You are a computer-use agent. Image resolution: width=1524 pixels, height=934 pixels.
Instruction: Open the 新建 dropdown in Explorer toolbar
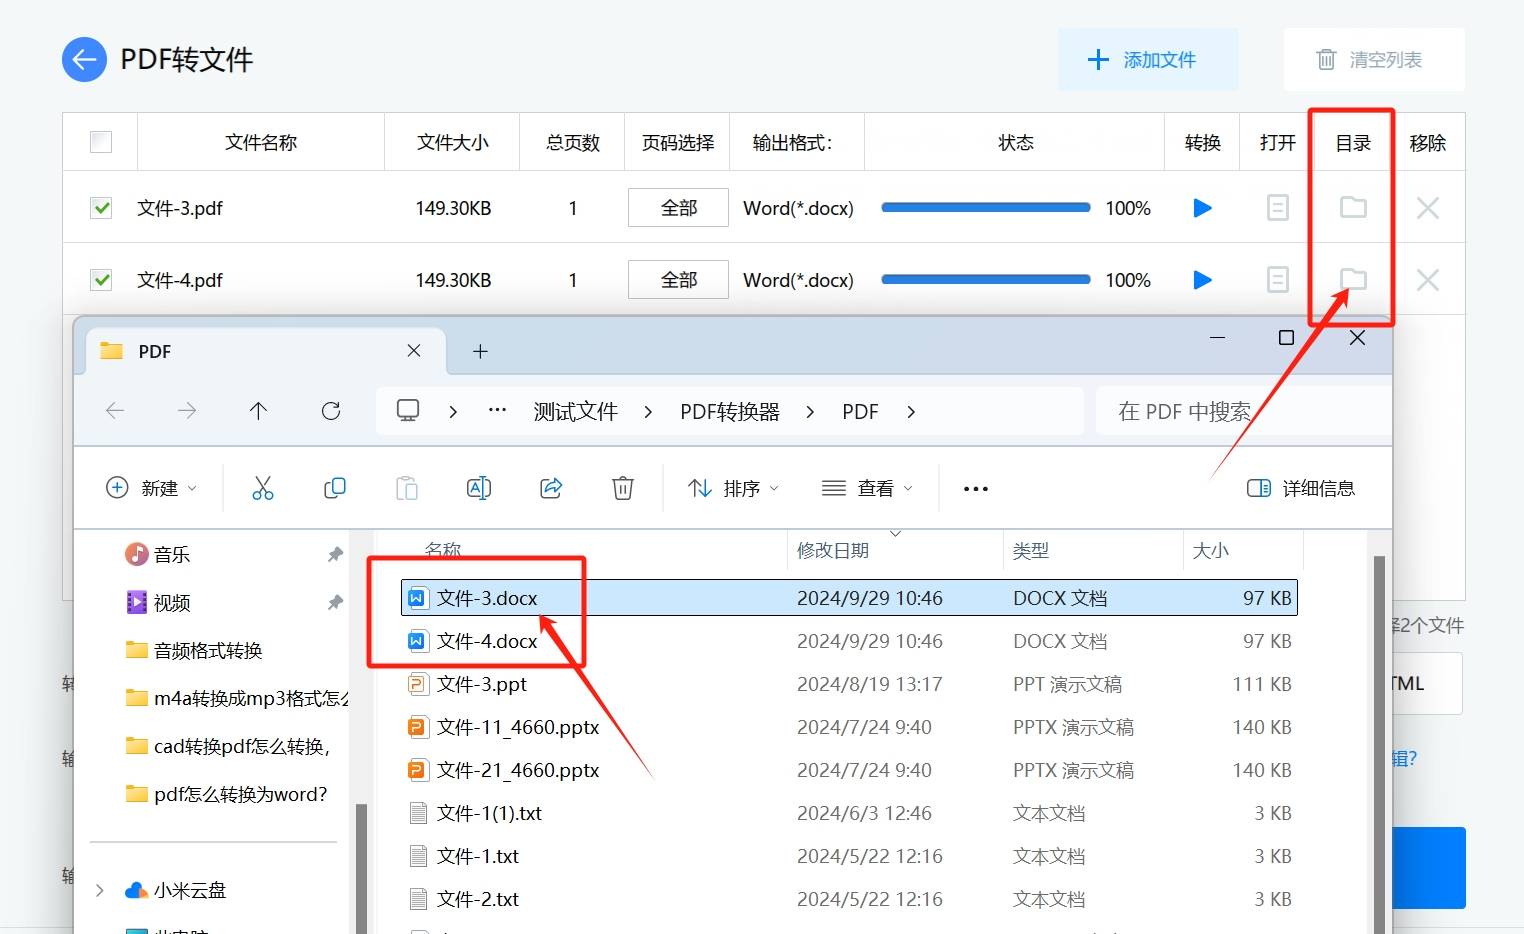(x=152, y=488)
